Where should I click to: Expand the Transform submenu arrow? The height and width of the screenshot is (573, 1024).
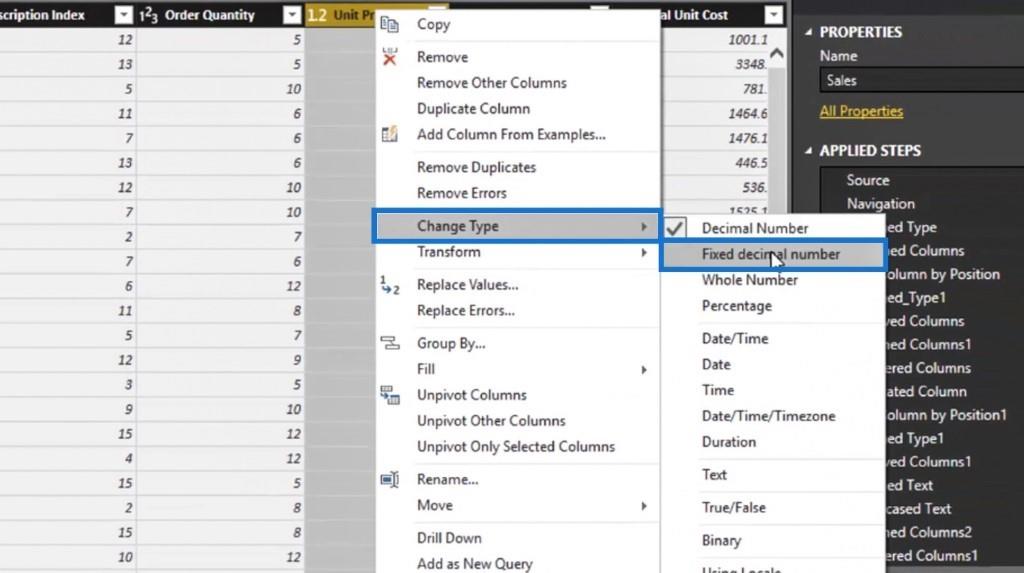point(644,252)
